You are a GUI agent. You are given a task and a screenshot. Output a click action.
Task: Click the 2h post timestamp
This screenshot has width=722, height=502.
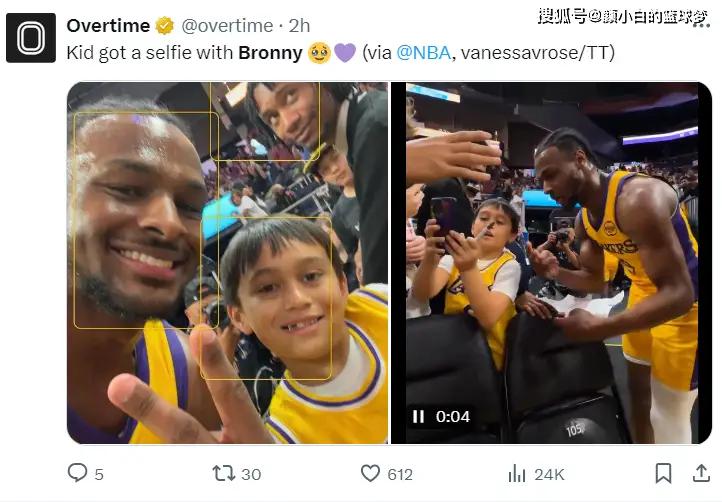[300, 25]
